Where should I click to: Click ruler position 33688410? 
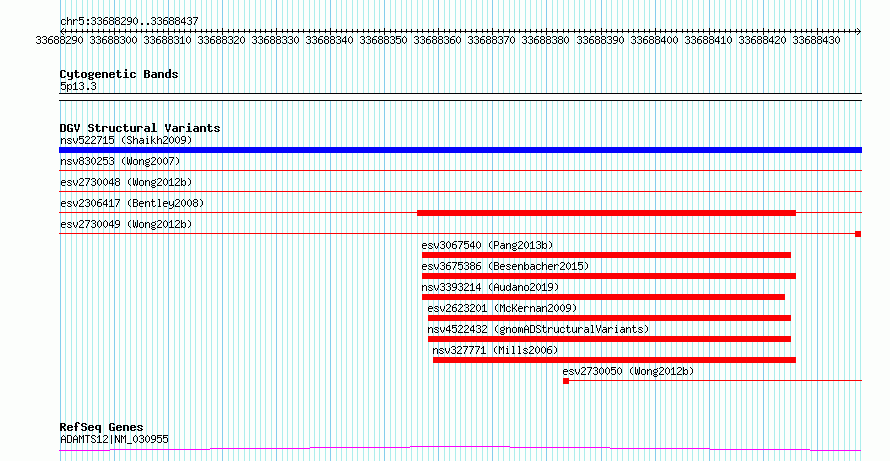pos(708,41)
